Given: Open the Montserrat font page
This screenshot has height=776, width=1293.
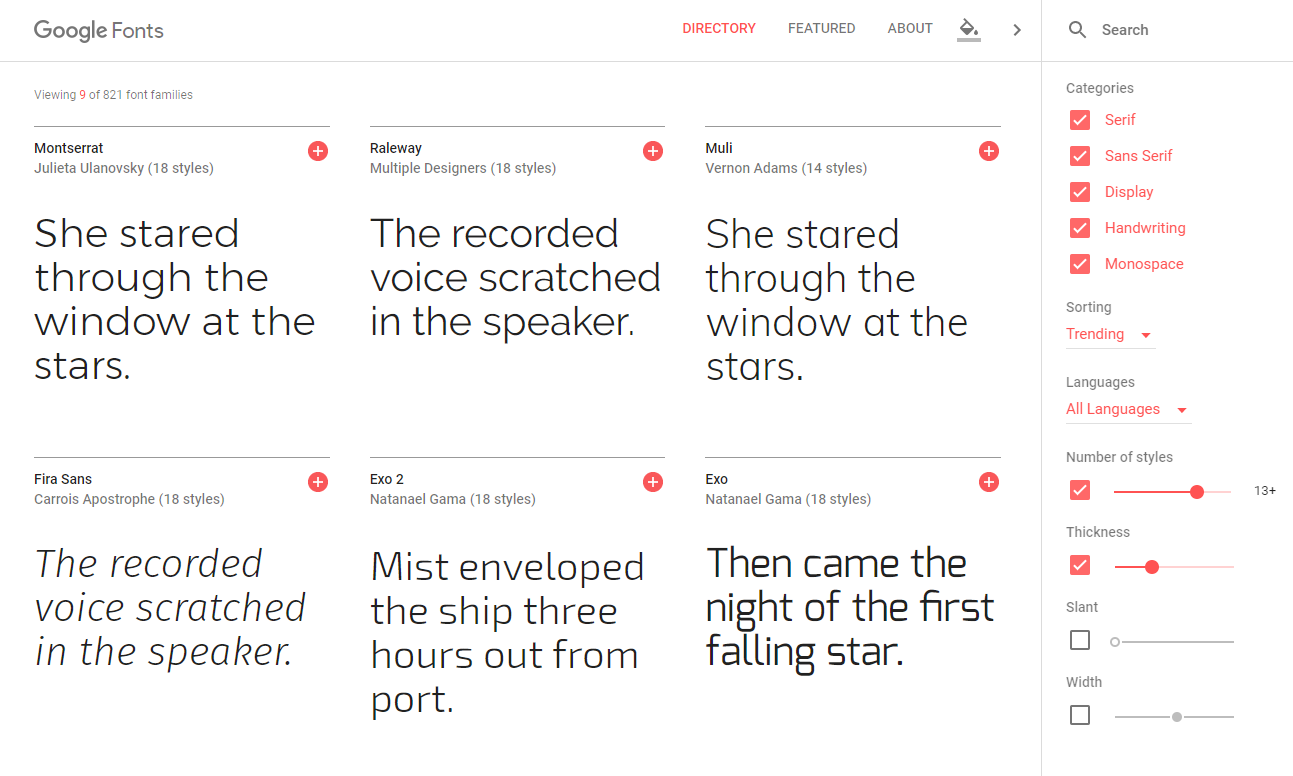Looking at the screenshot, I should tap(68, 147).
